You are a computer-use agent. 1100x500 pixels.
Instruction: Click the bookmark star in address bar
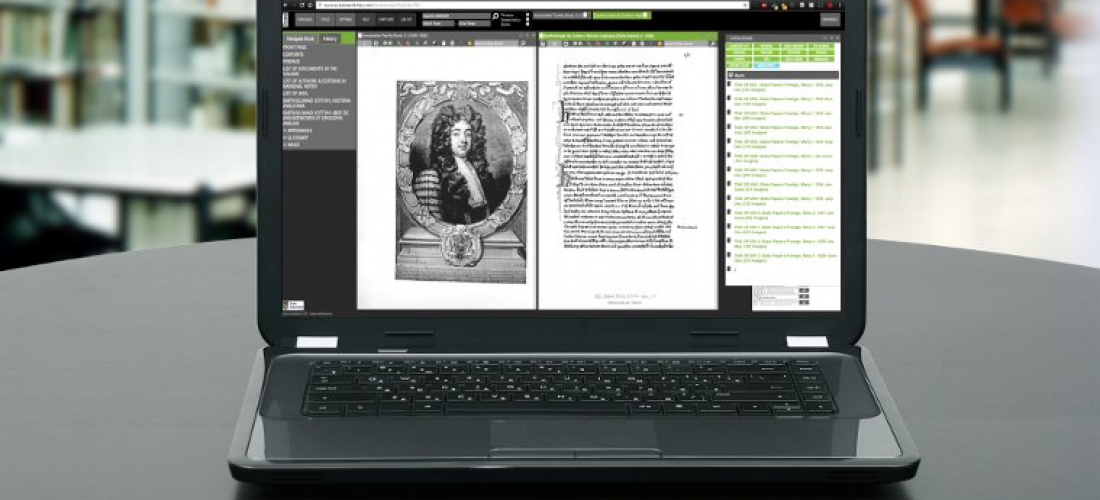744,5
